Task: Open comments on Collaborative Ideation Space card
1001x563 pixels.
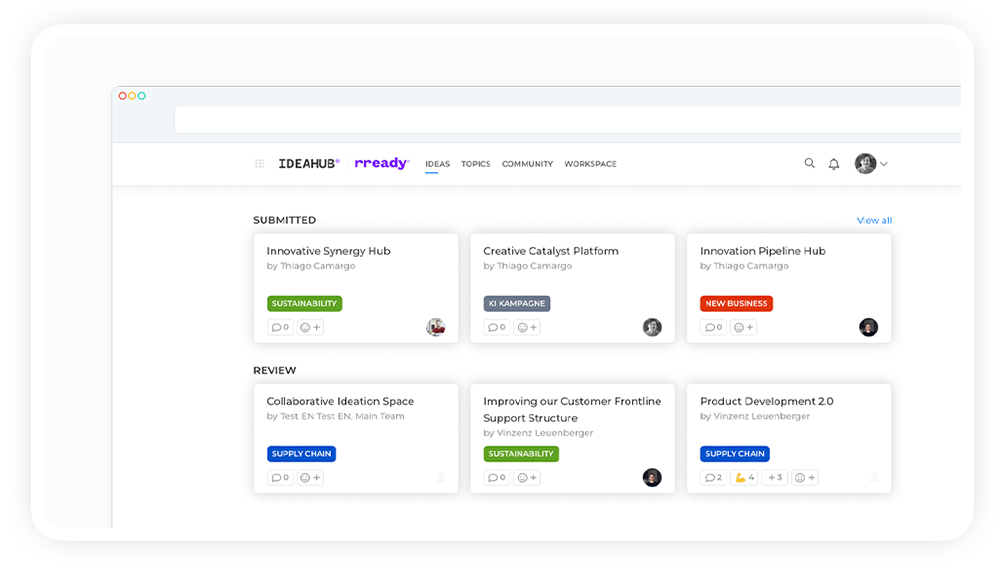Action: [x=280, y=477]
